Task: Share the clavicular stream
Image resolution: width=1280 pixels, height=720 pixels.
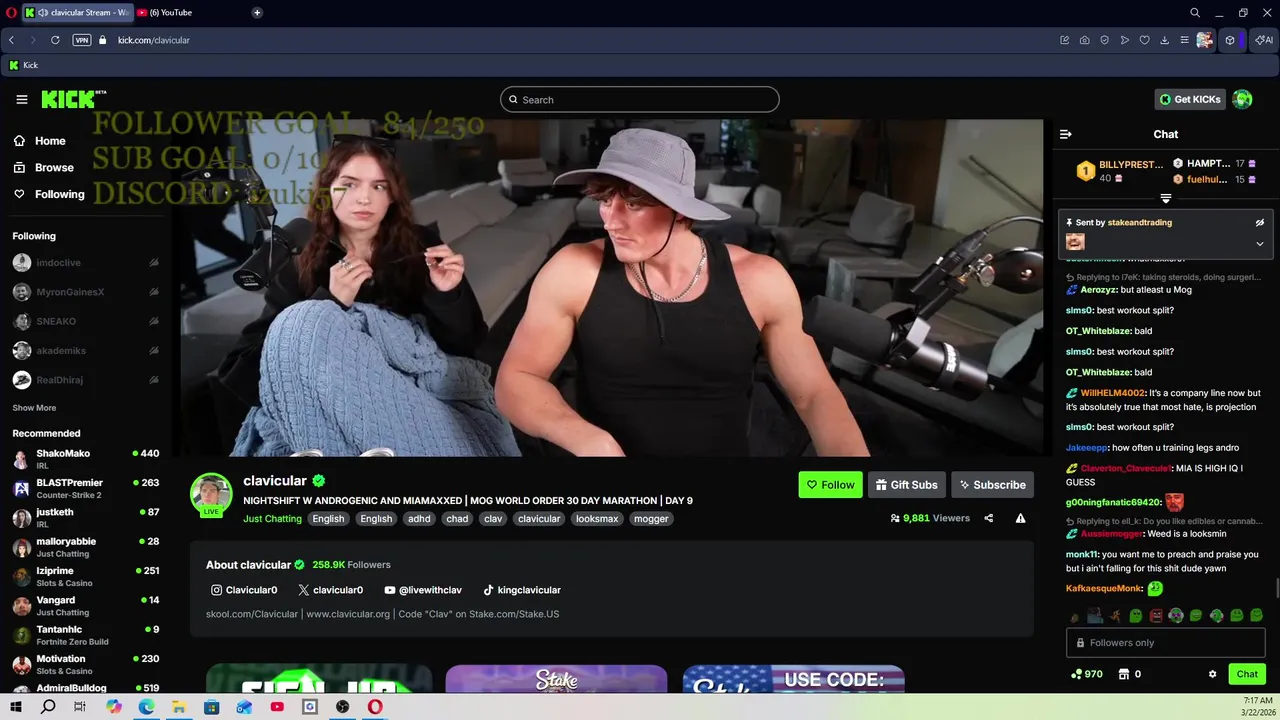Action: (x=989, y=518)
